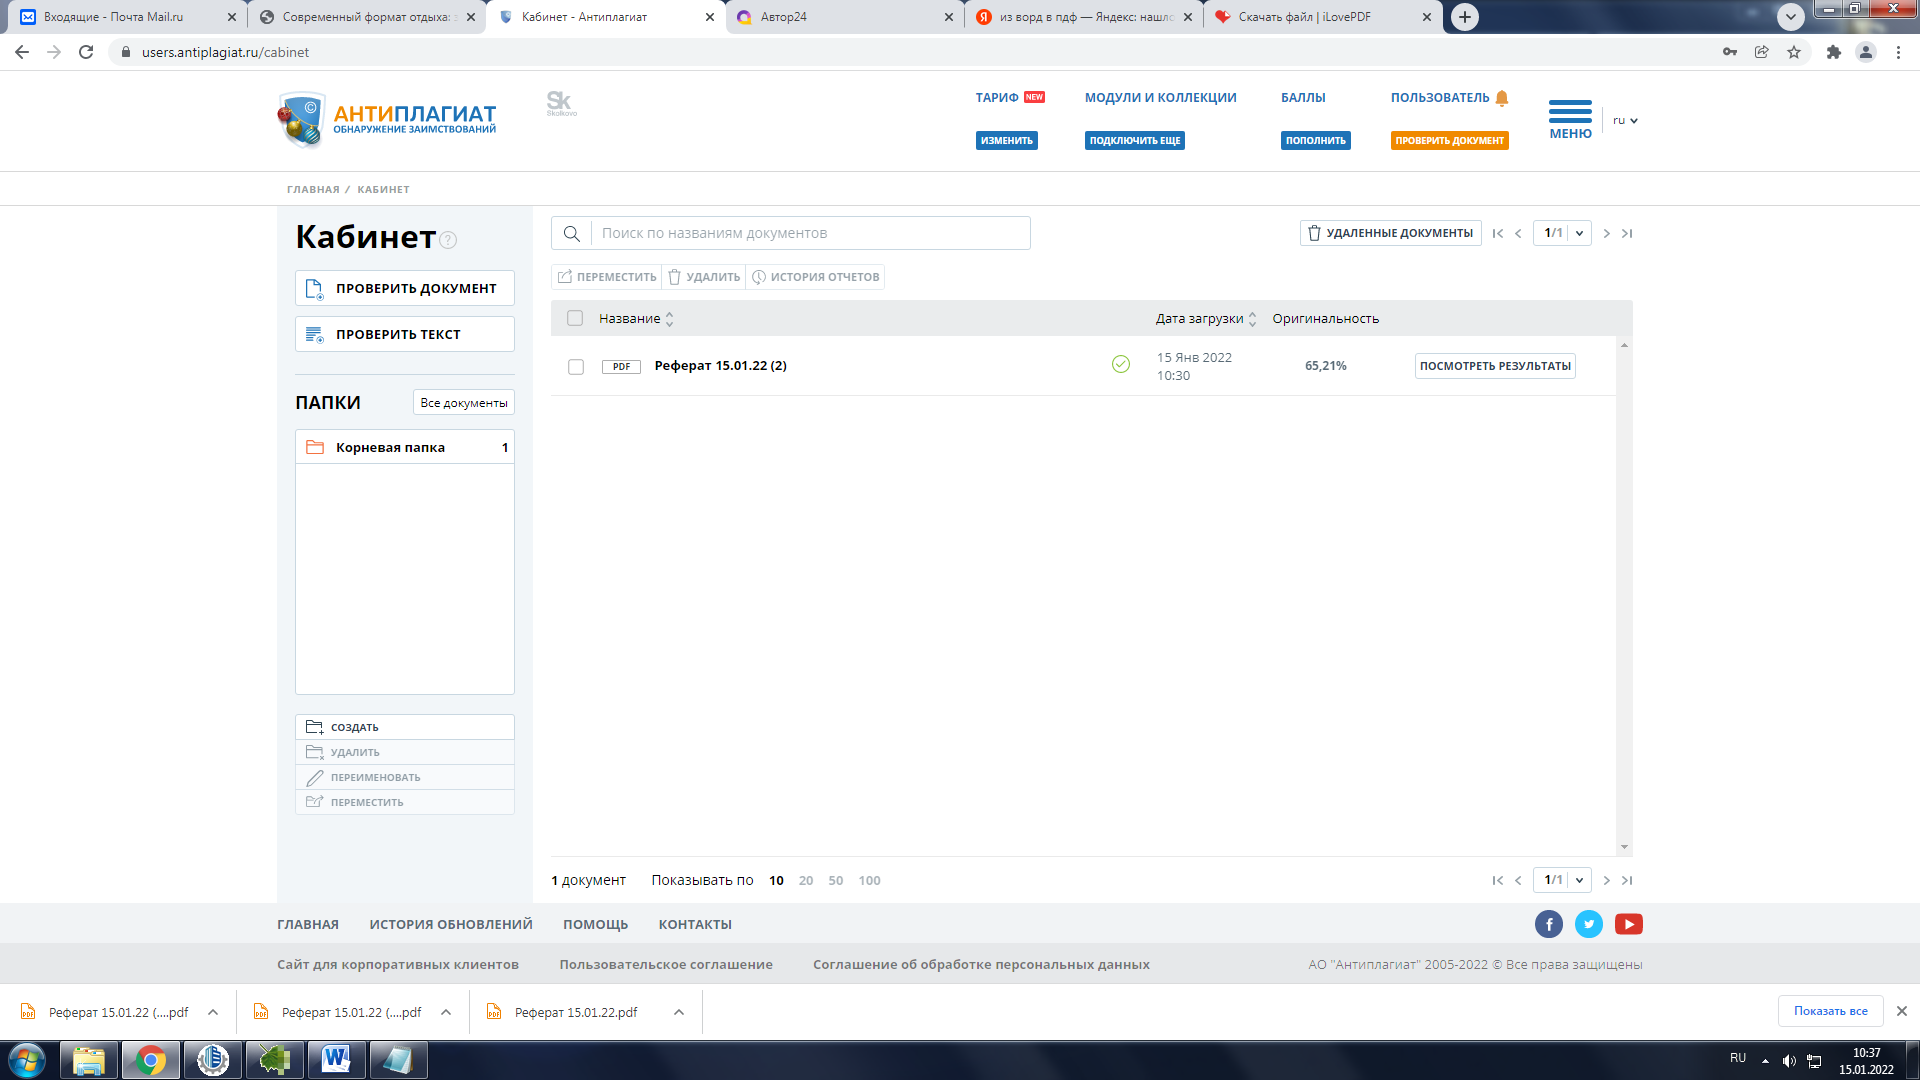Viewport: 1920px width, 1080px height.
Task: Click the document search input field
Action: [x=810, y=233]
